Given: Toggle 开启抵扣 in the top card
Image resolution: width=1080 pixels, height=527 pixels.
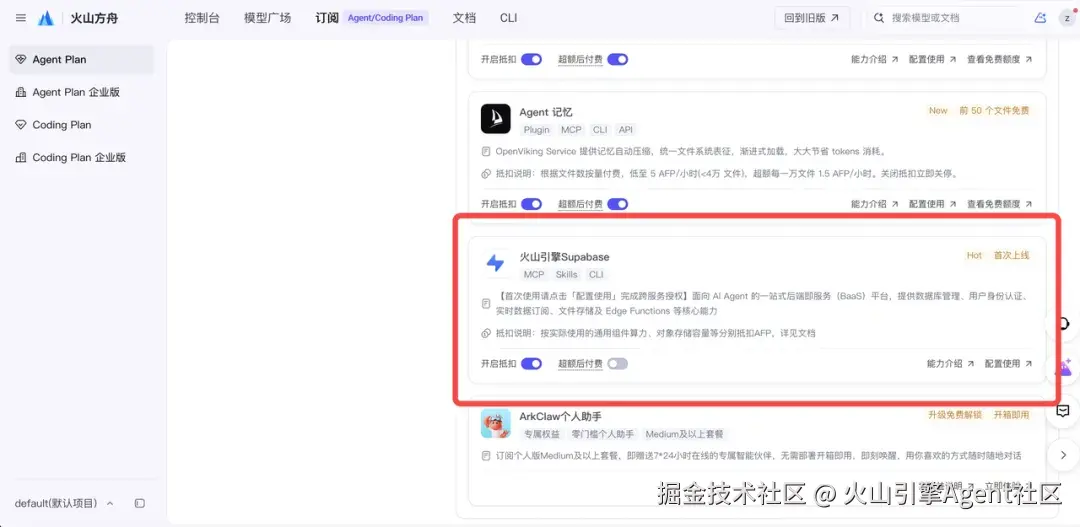Looking at the screenshot, I should [x=531, y=59].
